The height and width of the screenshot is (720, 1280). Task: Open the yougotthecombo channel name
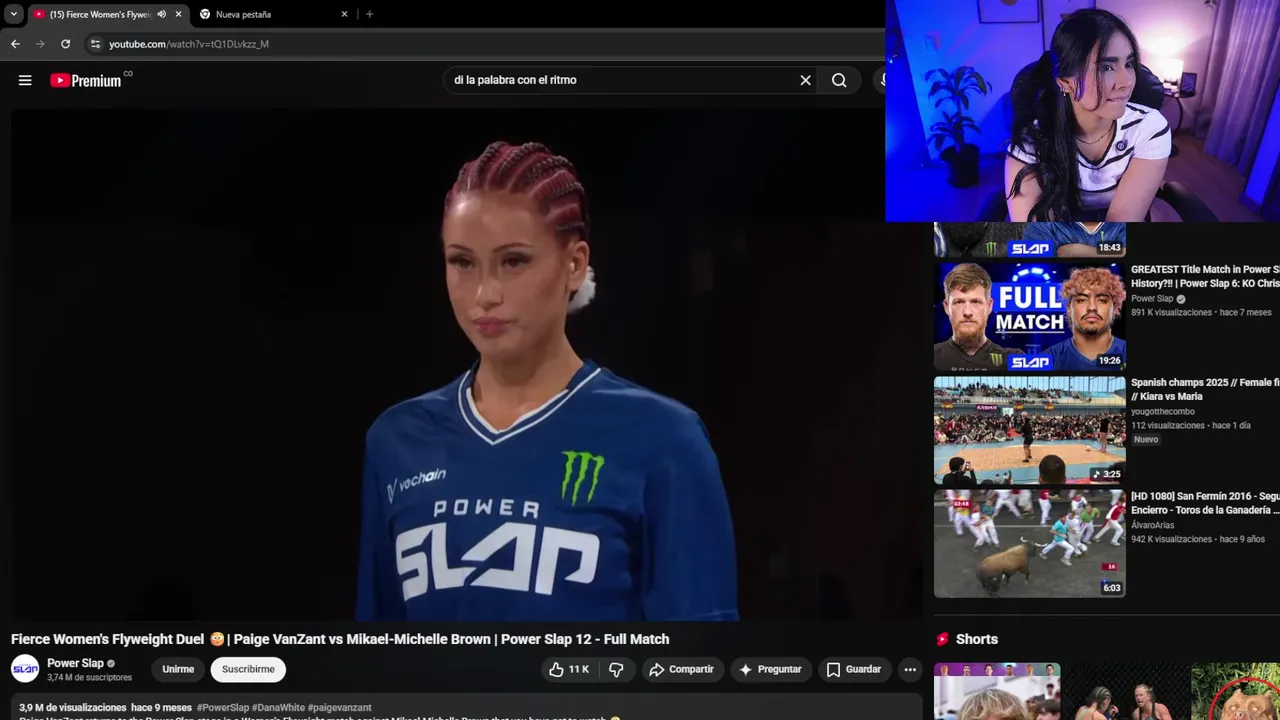coord(1163,411)
